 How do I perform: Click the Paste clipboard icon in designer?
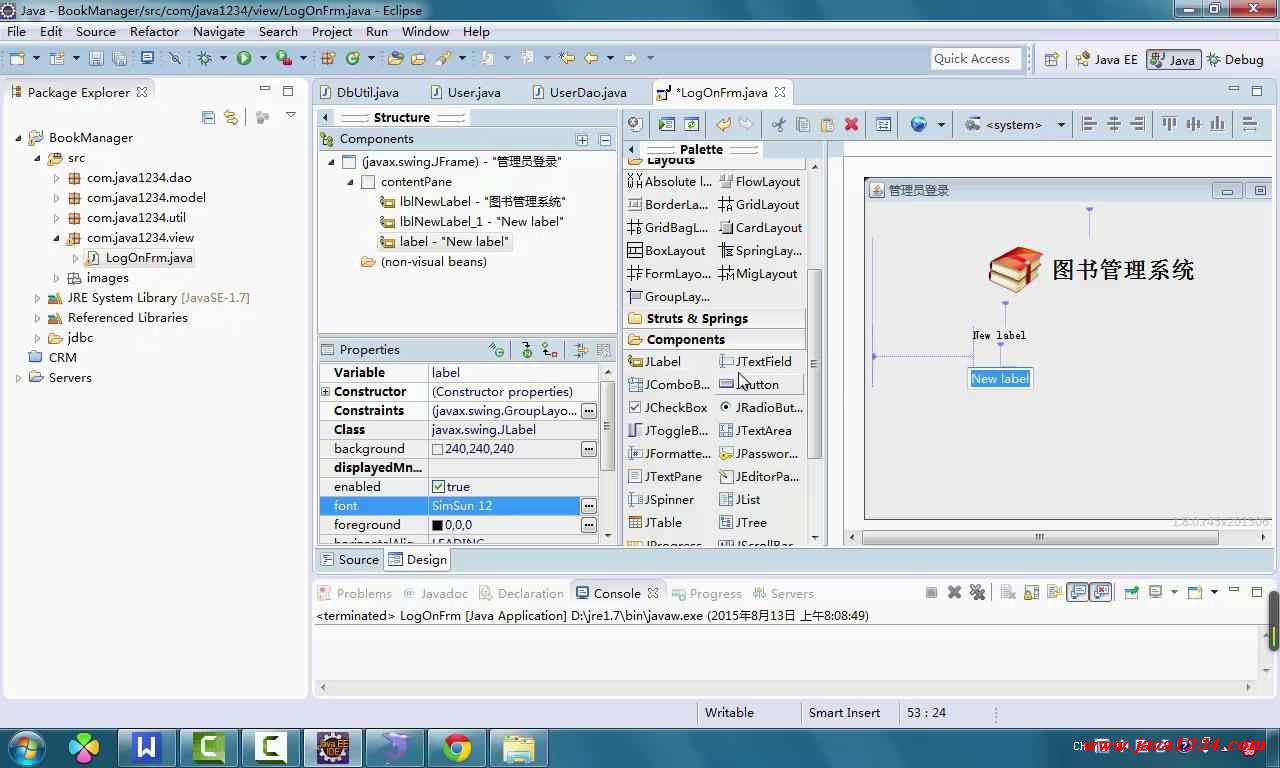pos(827,124)
